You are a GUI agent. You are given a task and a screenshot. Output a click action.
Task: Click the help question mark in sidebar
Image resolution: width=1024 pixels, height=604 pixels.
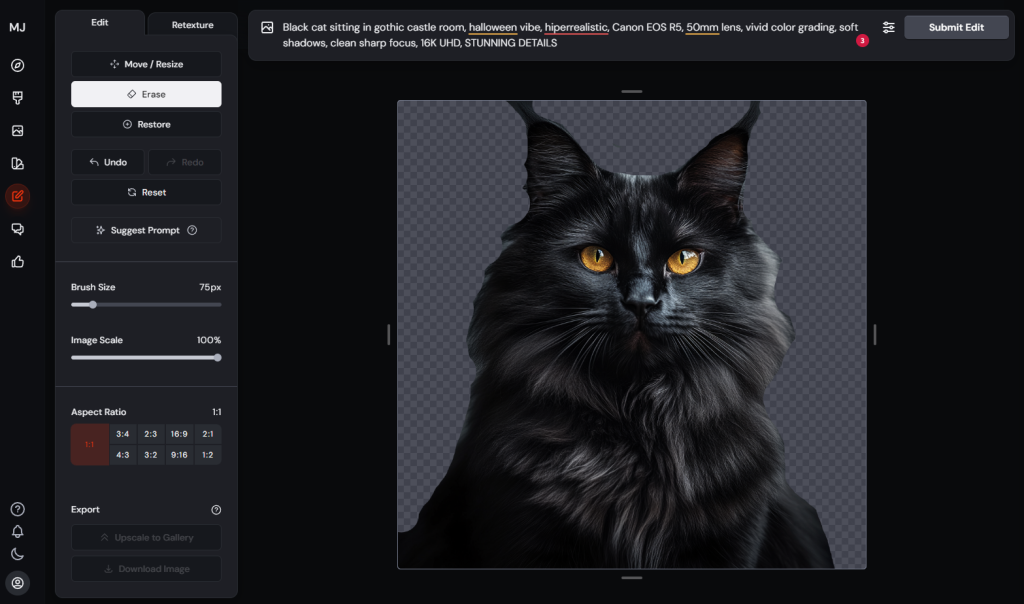[x=17, y=510]
